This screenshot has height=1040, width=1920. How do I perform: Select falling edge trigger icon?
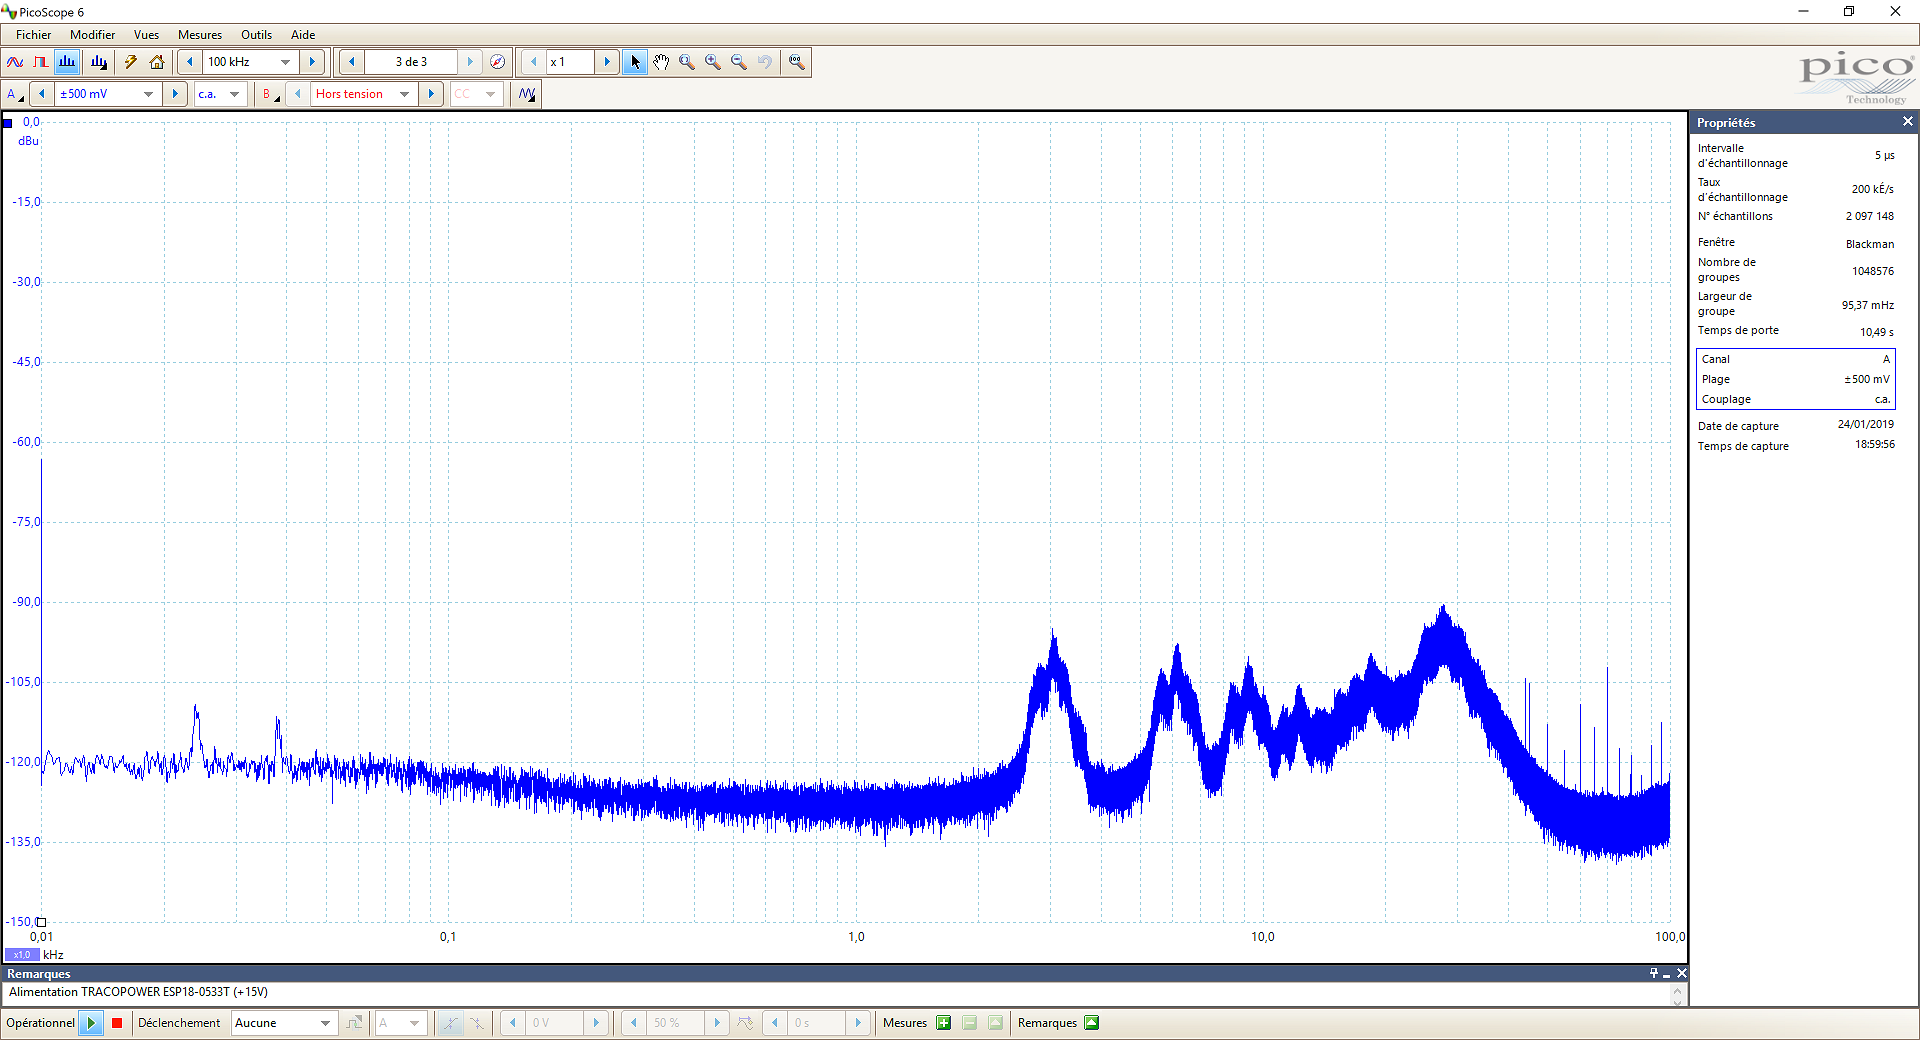pos(477,1023)
